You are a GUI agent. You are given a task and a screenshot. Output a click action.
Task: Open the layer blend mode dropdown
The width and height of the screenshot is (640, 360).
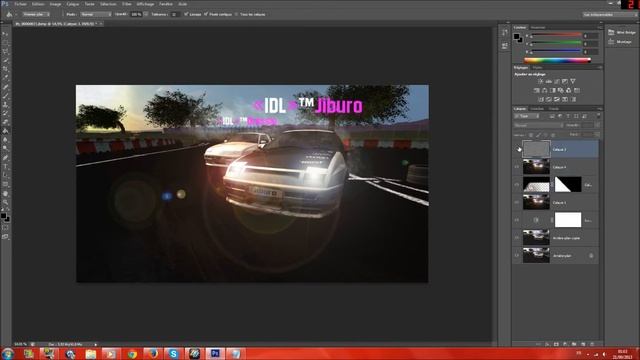(538, 125)
